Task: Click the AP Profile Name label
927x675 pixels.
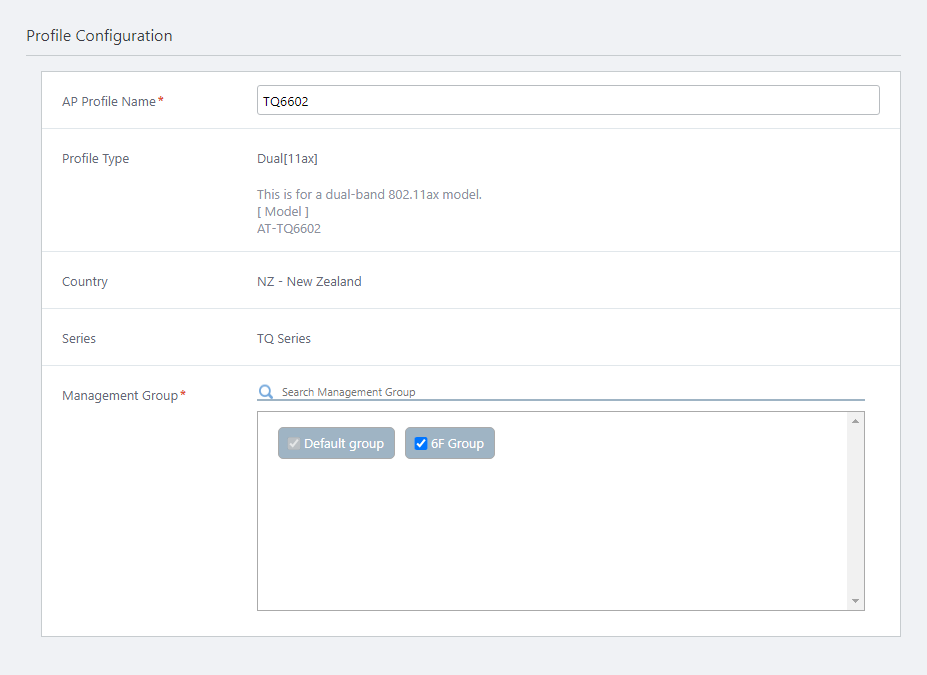Action: [109, 102]
